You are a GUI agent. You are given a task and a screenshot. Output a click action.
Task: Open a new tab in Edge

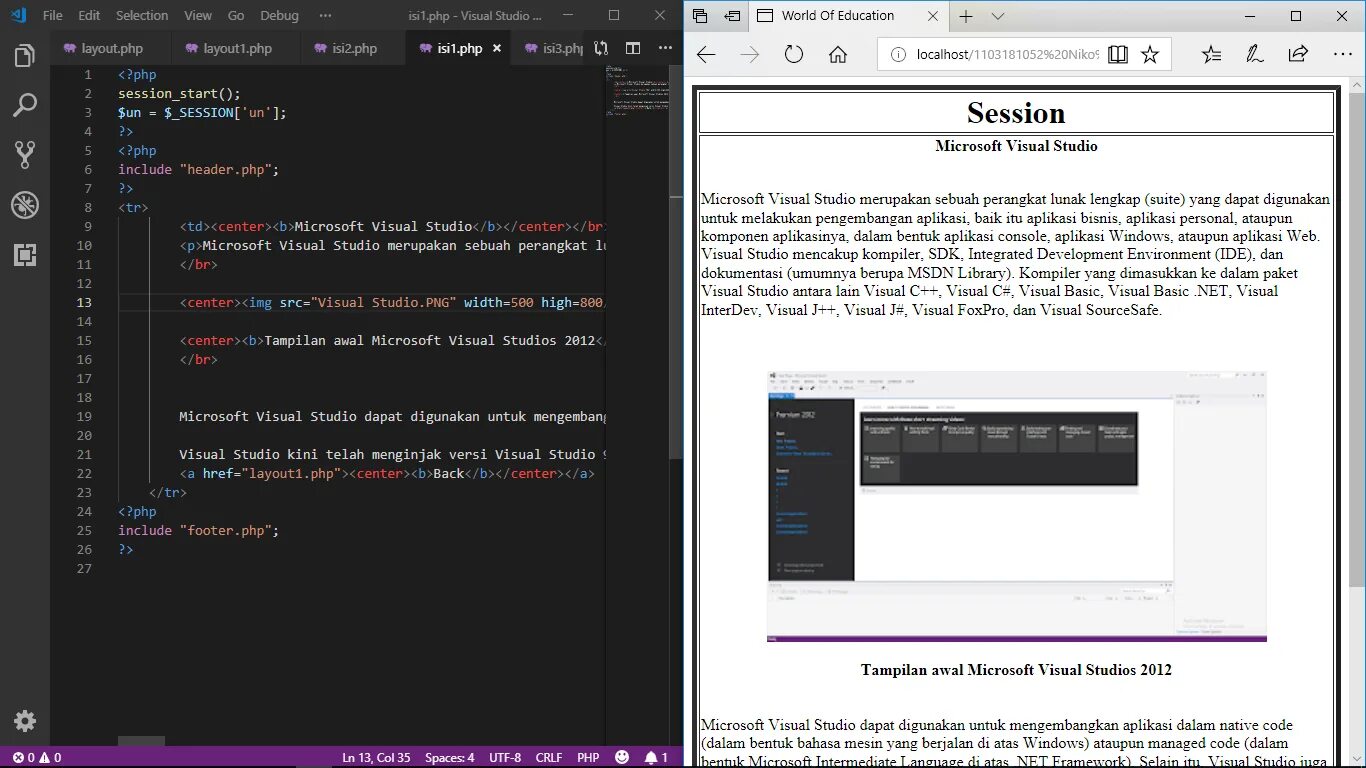click(x=966, y=16)
